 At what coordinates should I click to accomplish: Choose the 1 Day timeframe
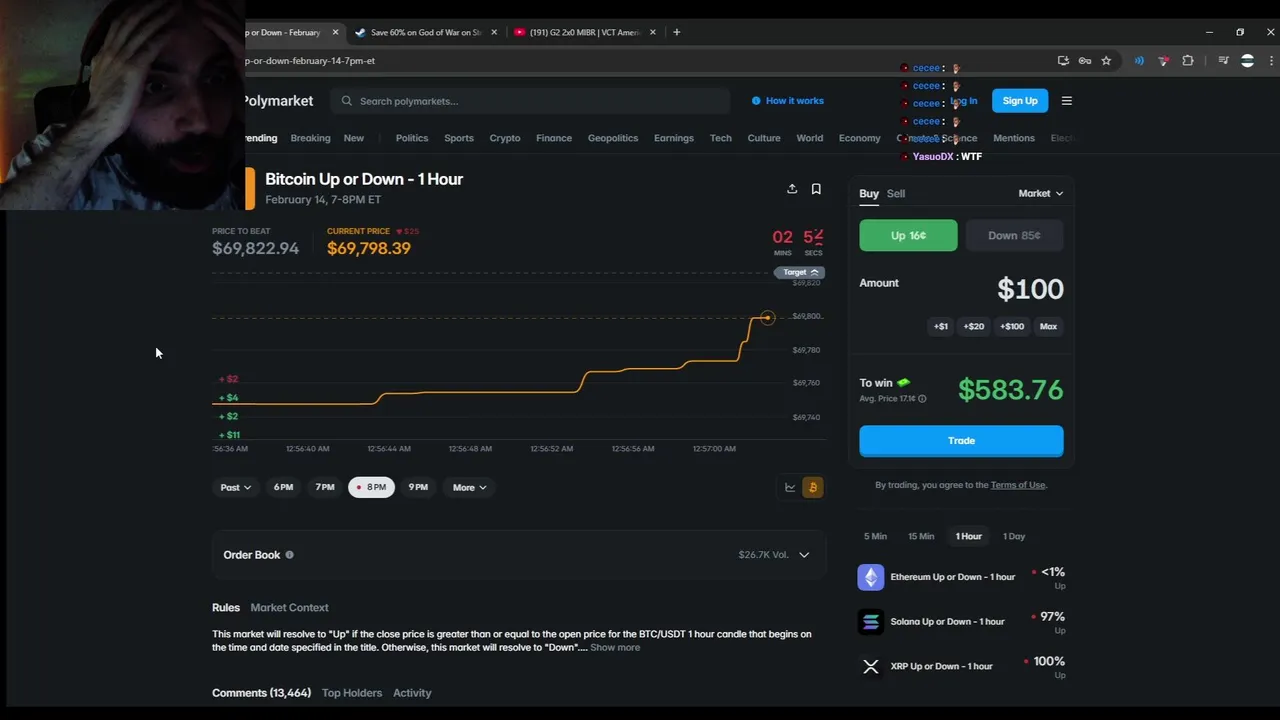(x=1014, y=536)
